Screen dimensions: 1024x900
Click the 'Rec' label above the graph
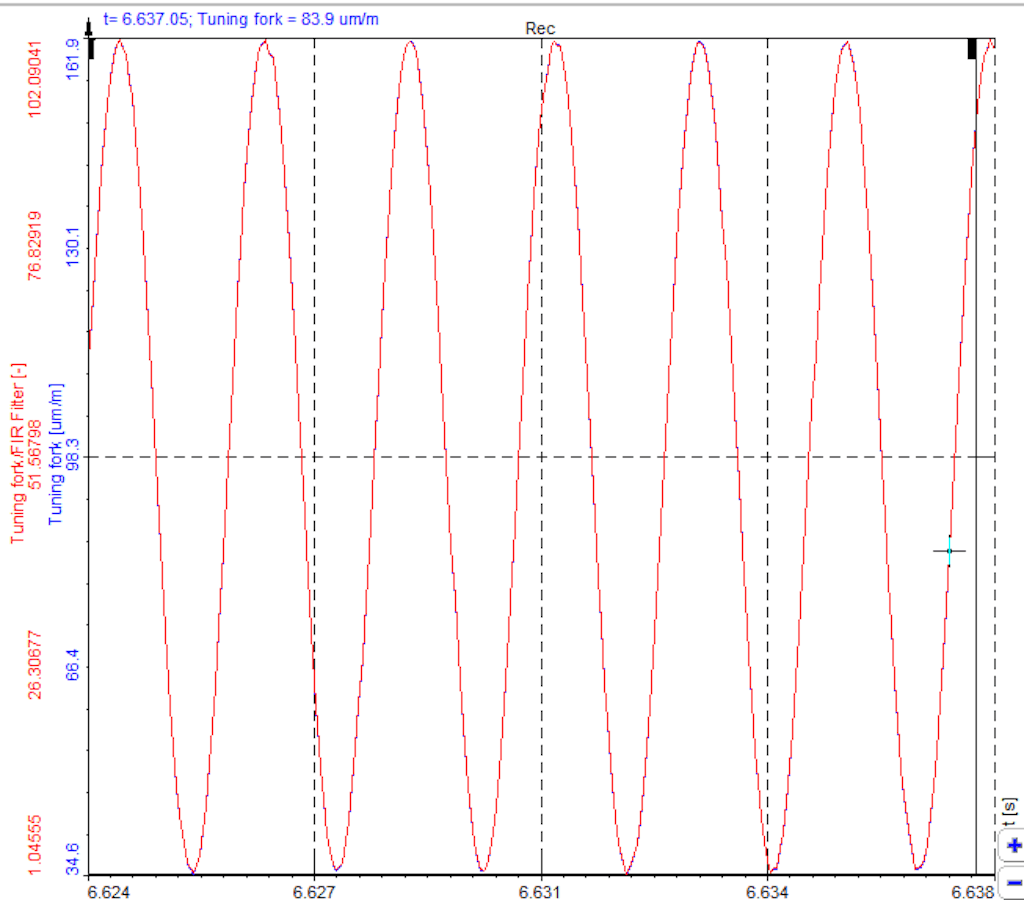pyautogui.click(x=540, y=29)
